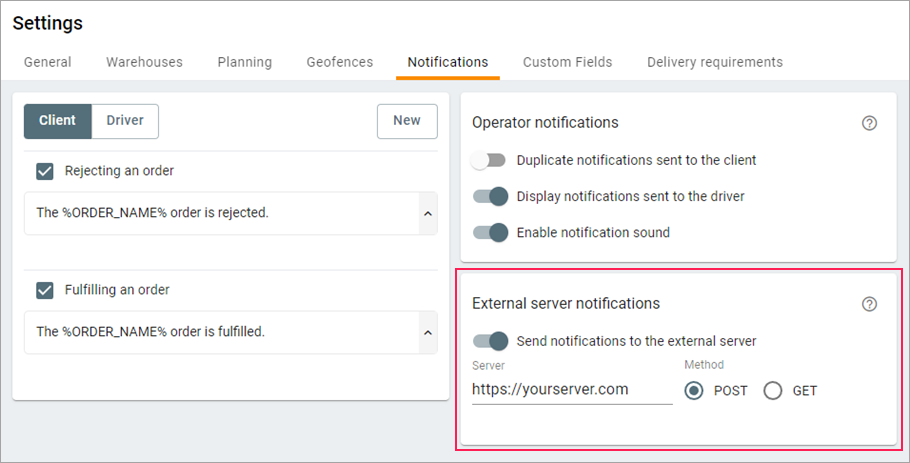Switch to the General tab
This screenshot has width=910, height=463.
[48, 62]
